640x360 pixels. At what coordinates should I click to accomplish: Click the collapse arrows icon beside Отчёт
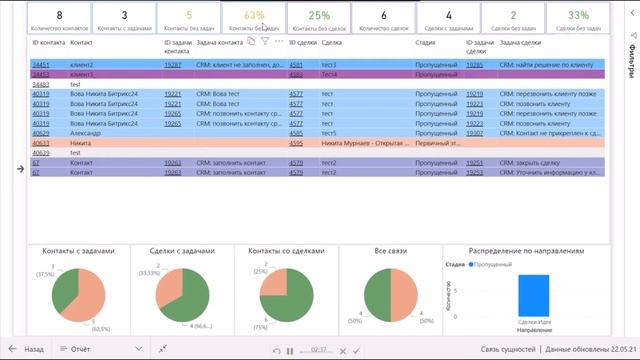pyautogui.click(x=162, y=349)
